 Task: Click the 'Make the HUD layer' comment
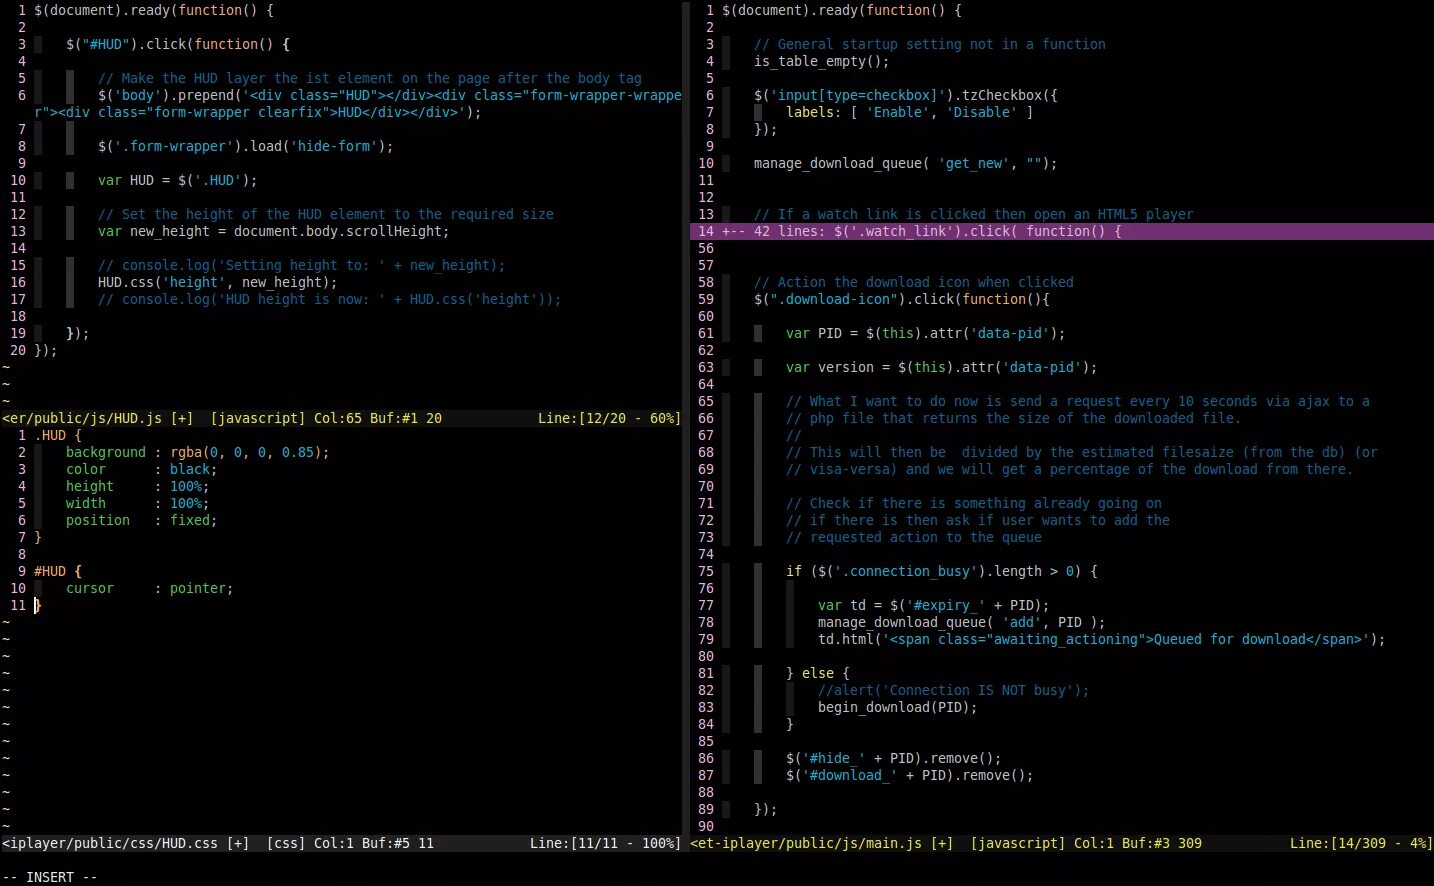(x=370, y=78)
